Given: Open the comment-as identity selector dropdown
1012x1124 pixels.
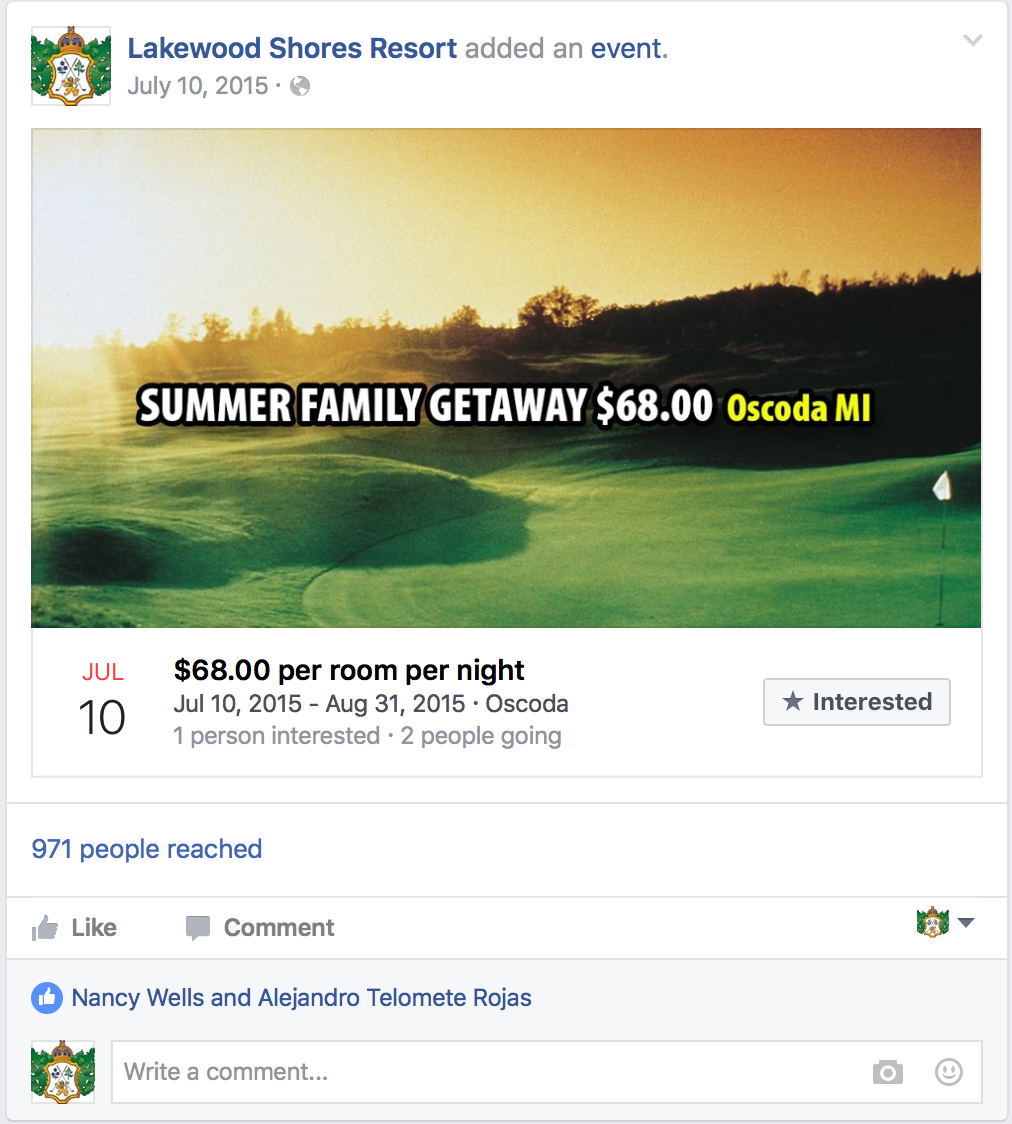Looking at the screenshot, I should tap(945, 922).
